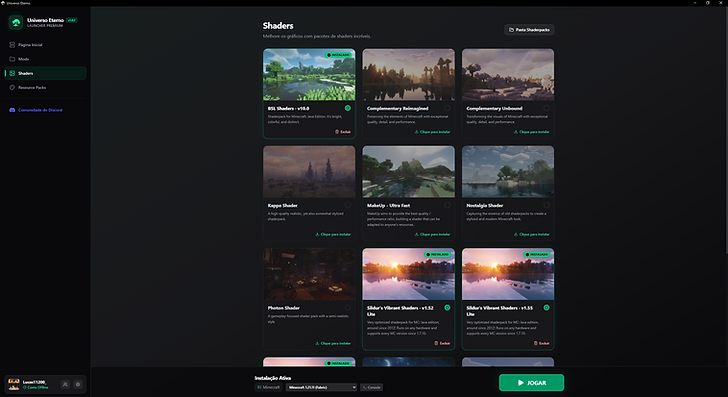
Task: Click the Kappa Shader preview image
Action: pos(309,172)
